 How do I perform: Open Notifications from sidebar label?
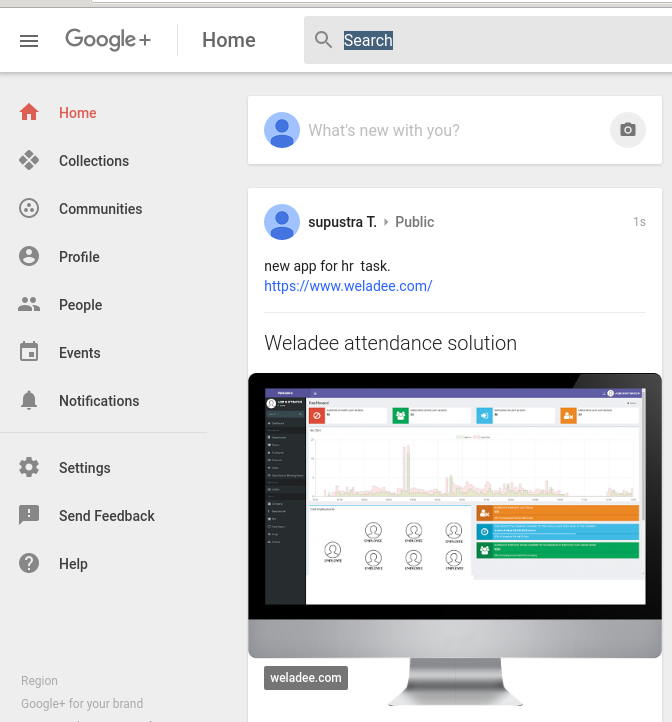tap(99, 401)
